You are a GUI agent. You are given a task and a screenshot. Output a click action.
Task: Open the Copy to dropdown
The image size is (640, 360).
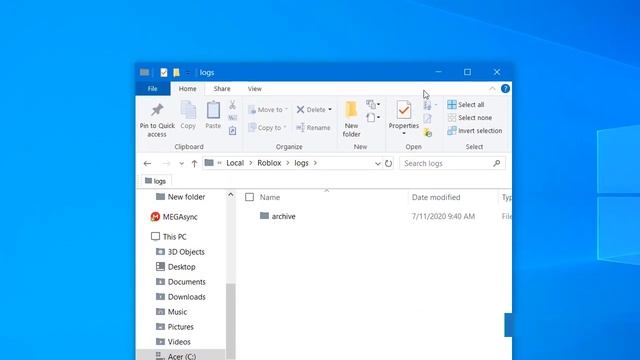[x=267, y=128]
